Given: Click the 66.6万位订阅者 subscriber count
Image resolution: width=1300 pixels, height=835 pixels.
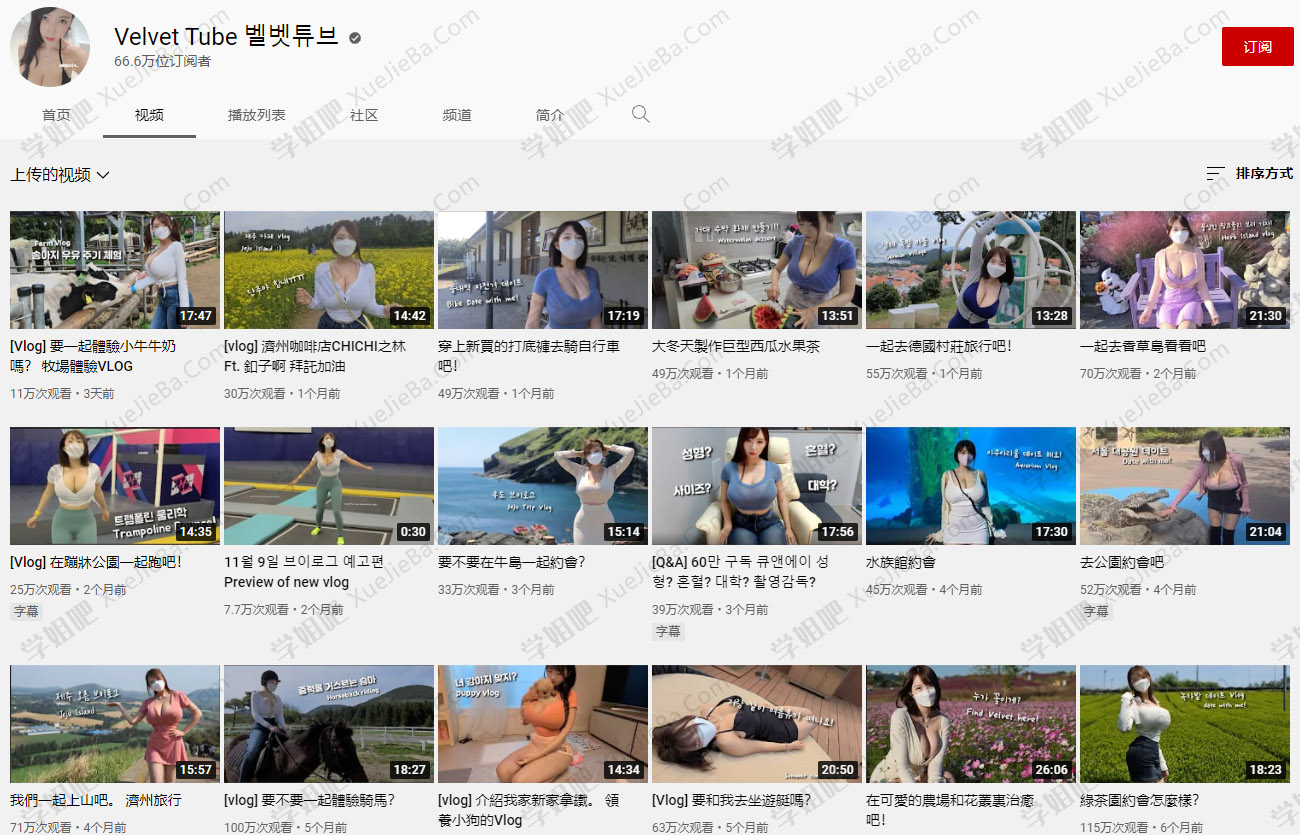Looking at the screenshot, I should click(162, 61).
